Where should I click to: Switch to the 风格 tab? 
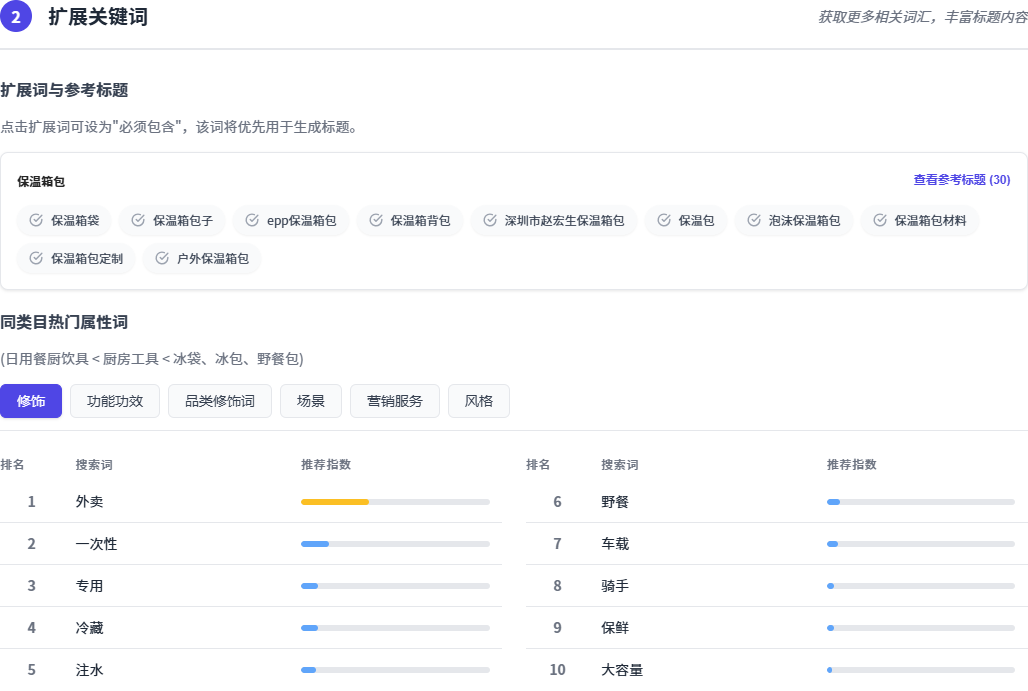click(x=479, y=401)
